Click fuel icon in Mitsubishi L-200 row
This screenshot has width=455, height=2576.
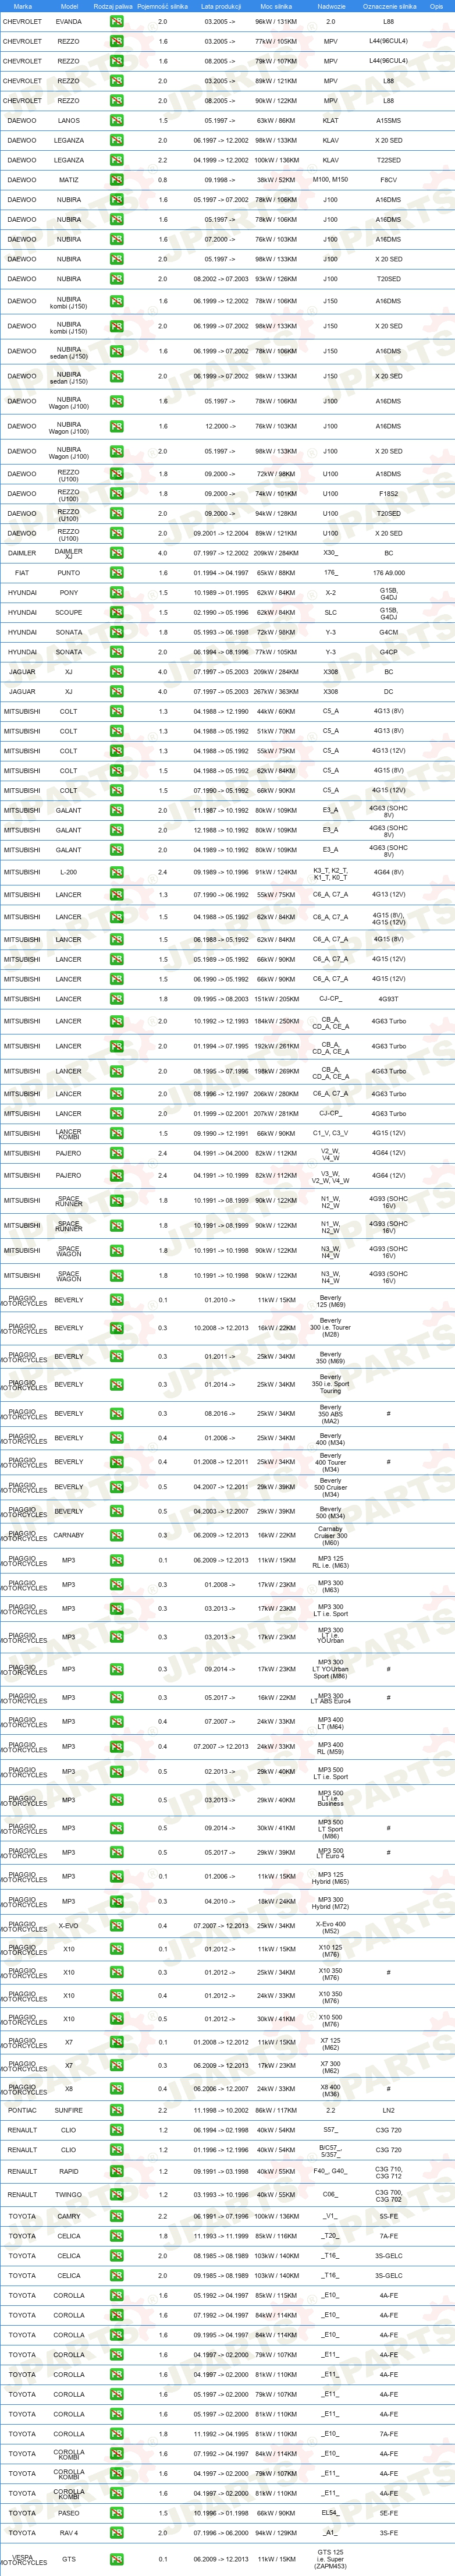click(116, 872)
